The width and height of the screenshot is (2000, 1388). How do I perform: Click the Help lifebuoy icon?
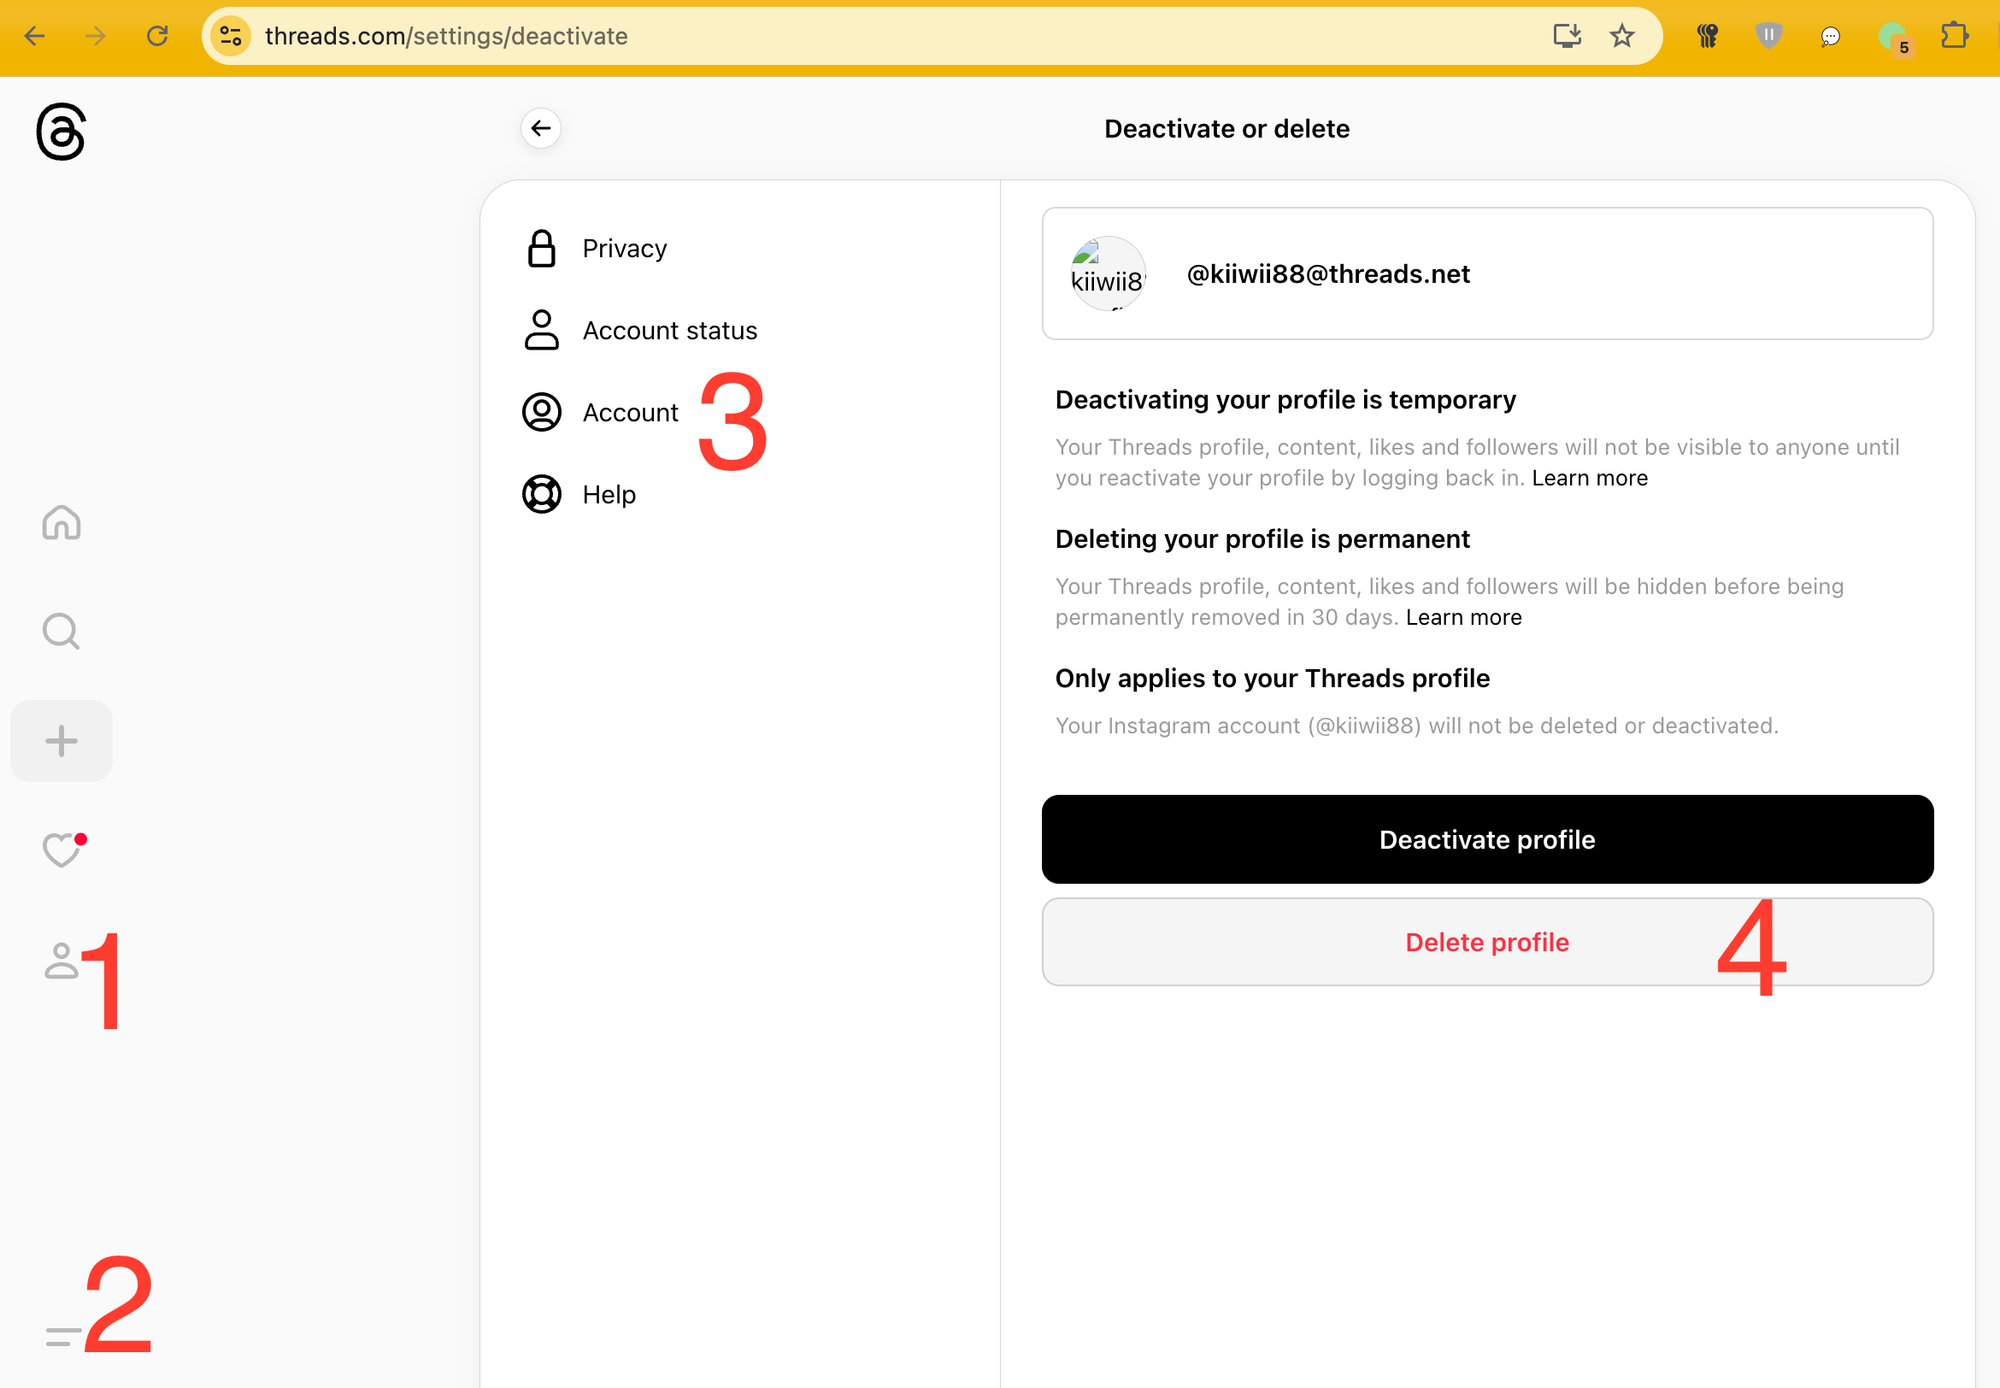pos(541,494)
